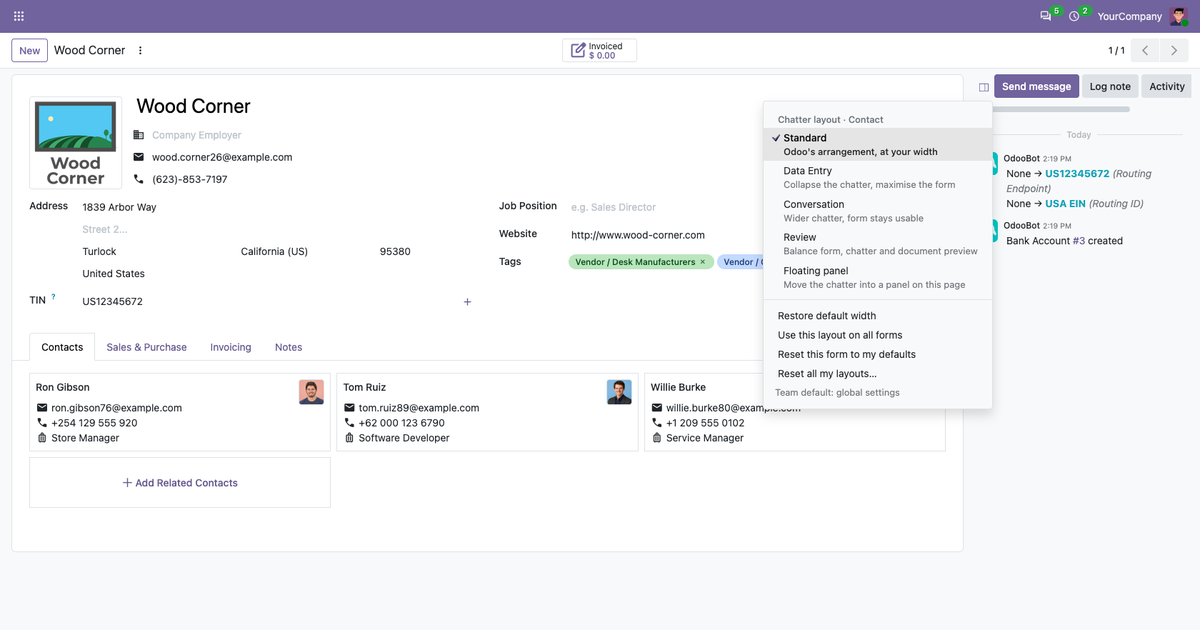The height and width of the screenshot is (630, 1200).
Task: Click the TIN help question mark
Action: 53,297
